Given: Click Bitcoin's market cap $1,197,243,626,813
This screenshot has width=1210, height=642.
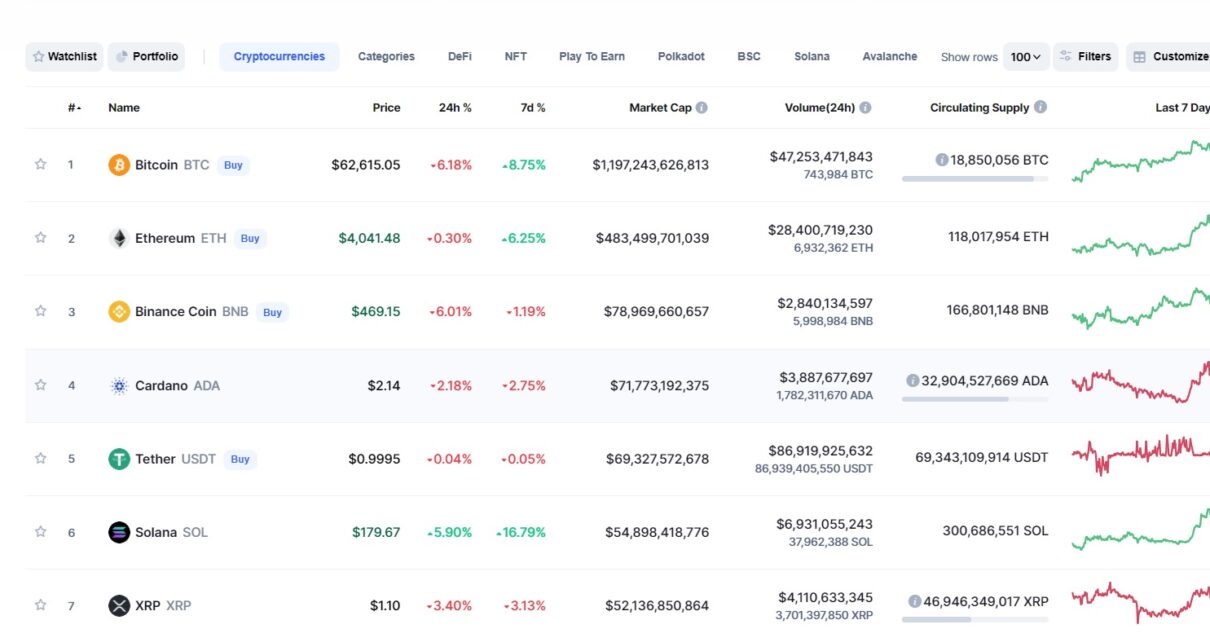Looking at the screenshot, I should click(651, 165).
